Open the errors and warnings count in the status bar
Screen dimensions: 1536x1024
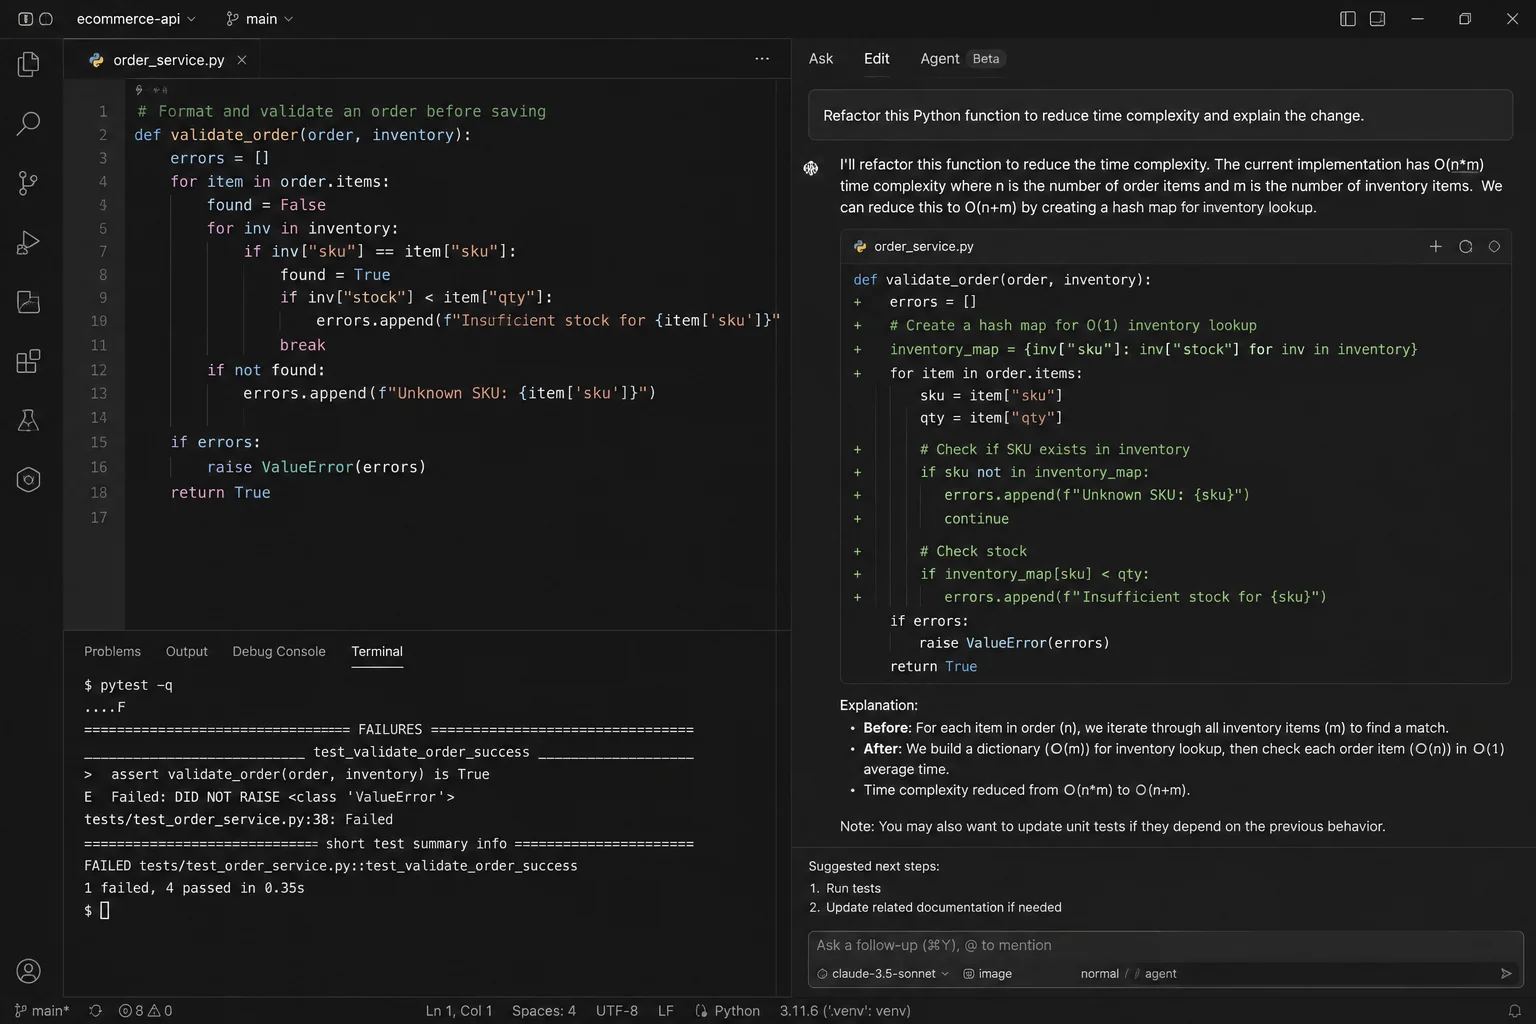145,1011
